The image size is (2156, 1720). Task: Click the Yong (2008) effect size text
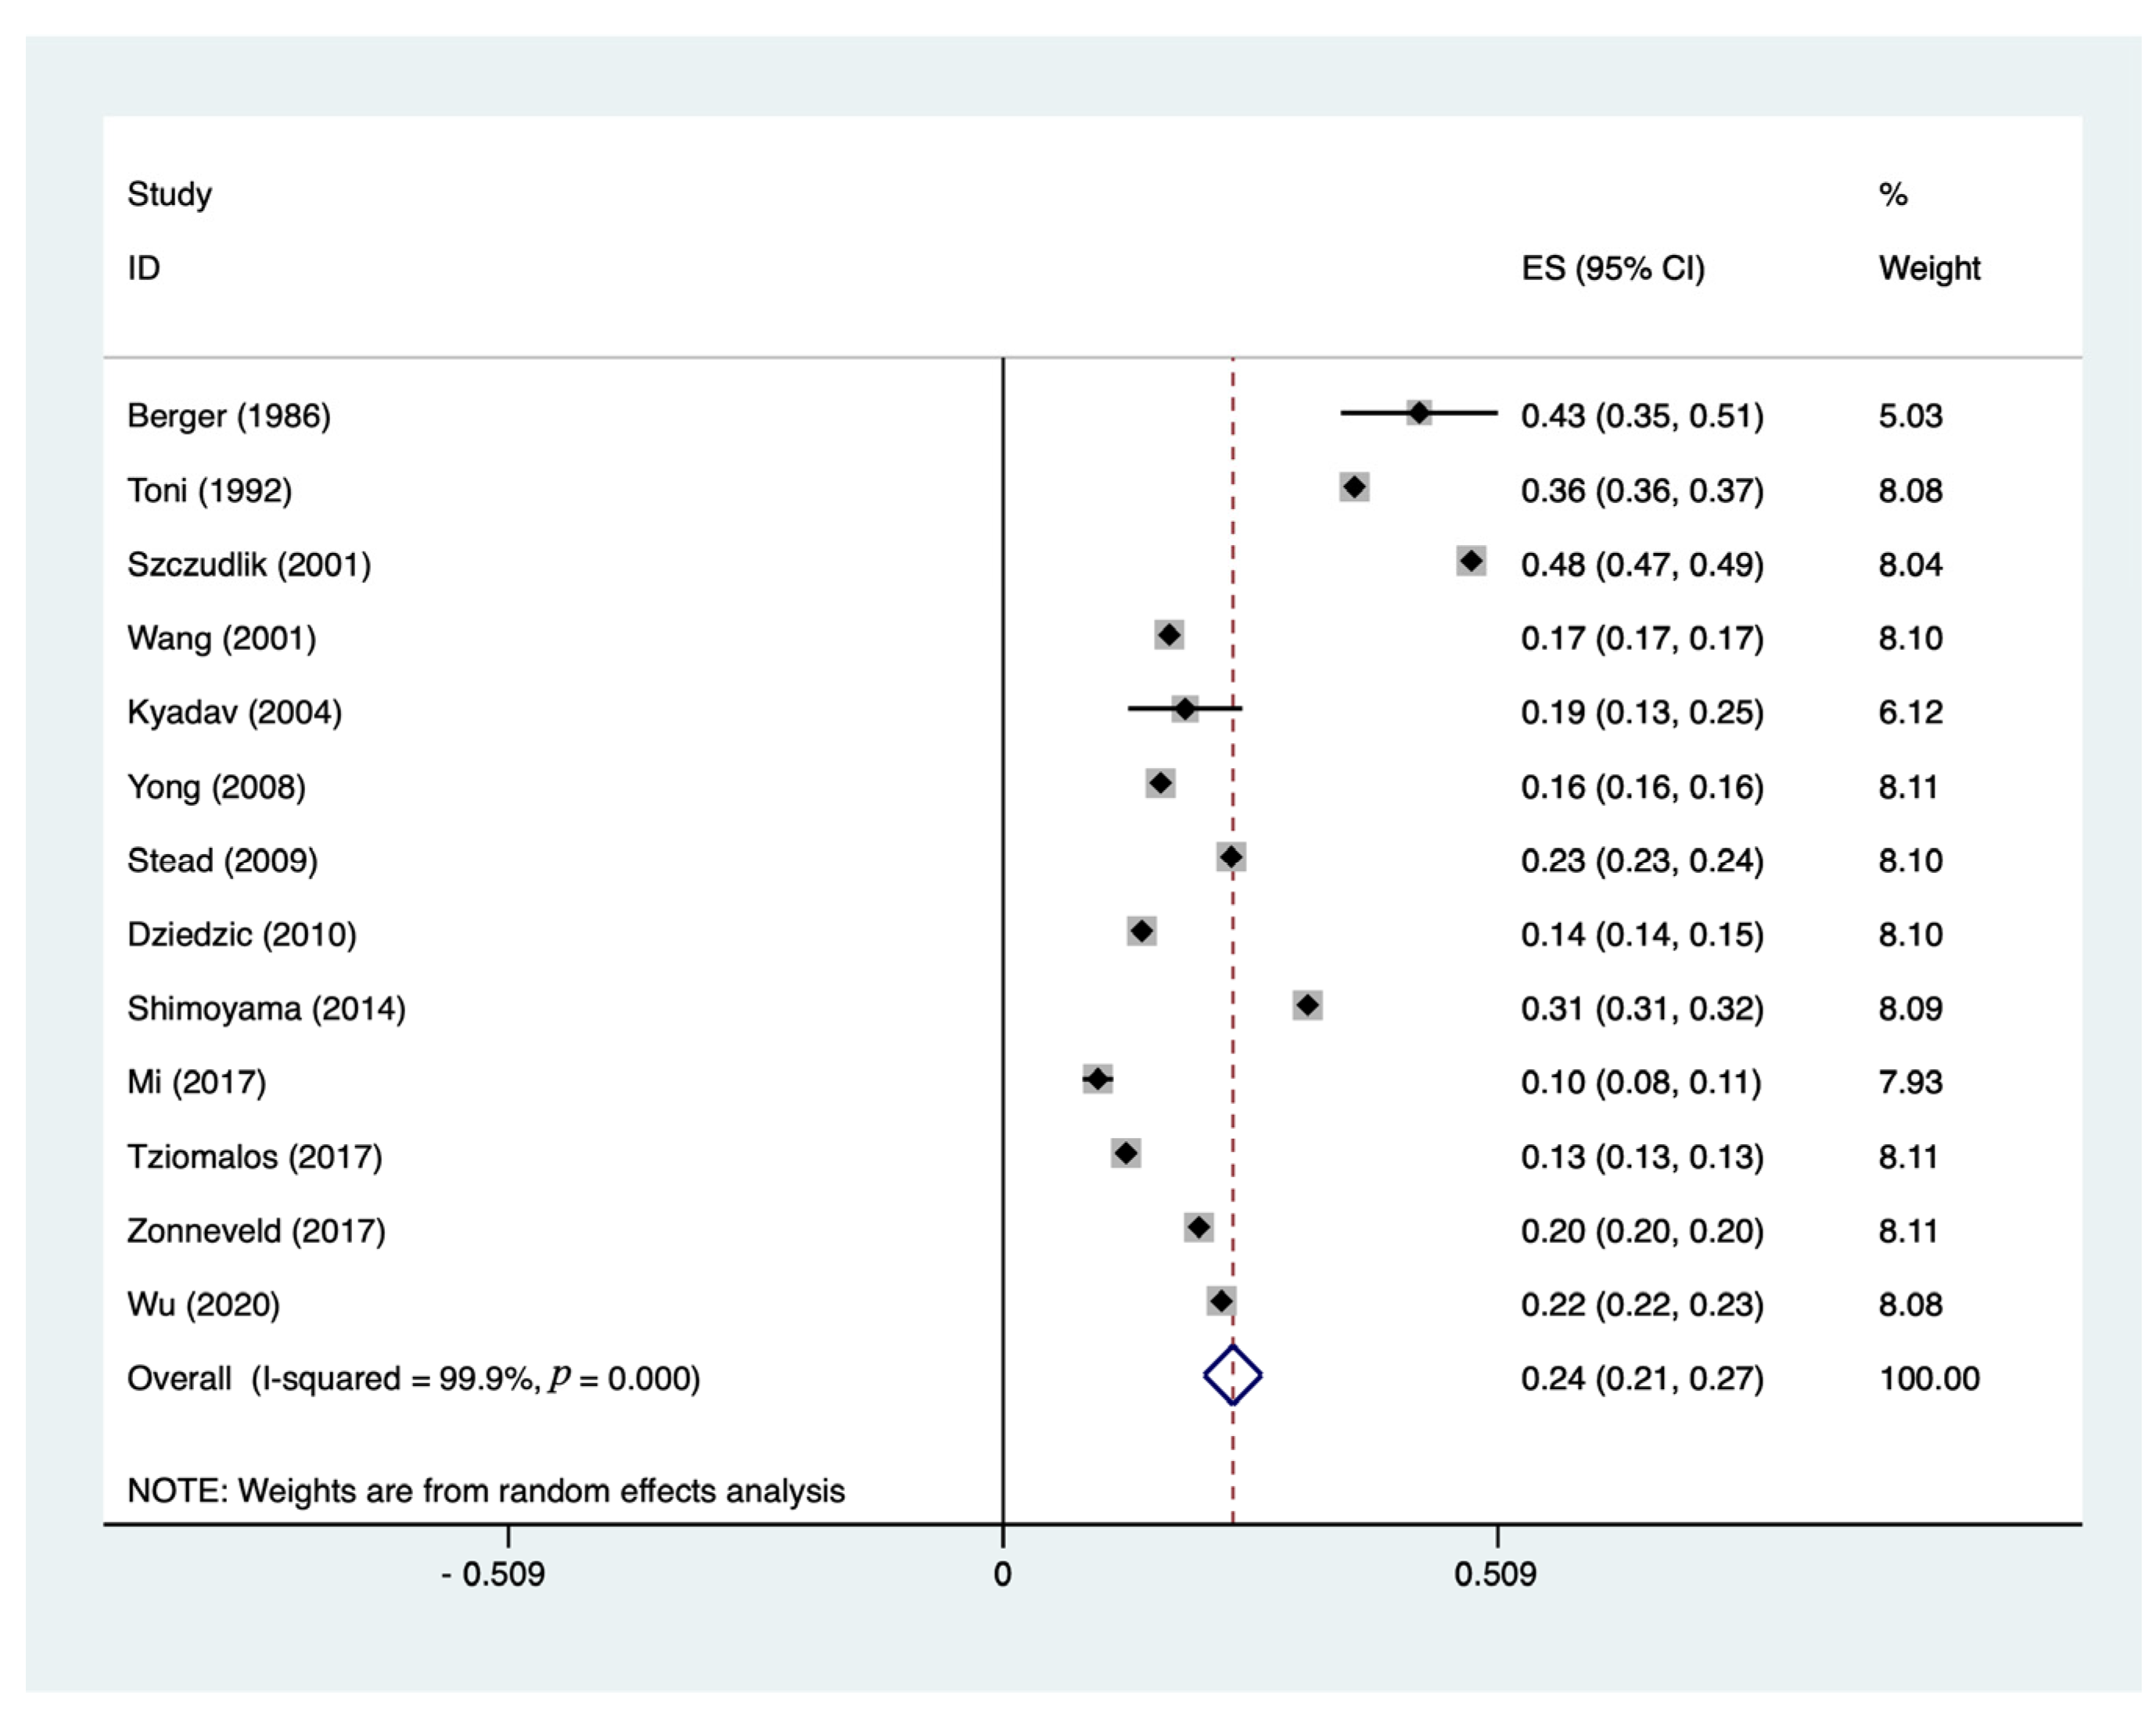tap(1642, 787)
